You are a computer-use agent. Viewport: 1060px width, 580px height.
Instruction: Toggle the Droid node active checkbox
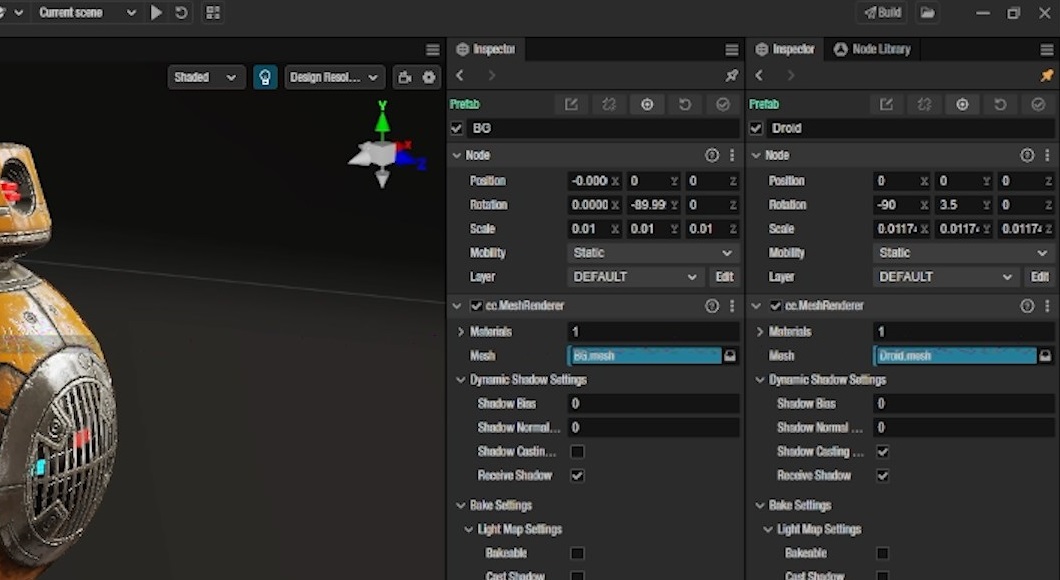click(756, 128)
